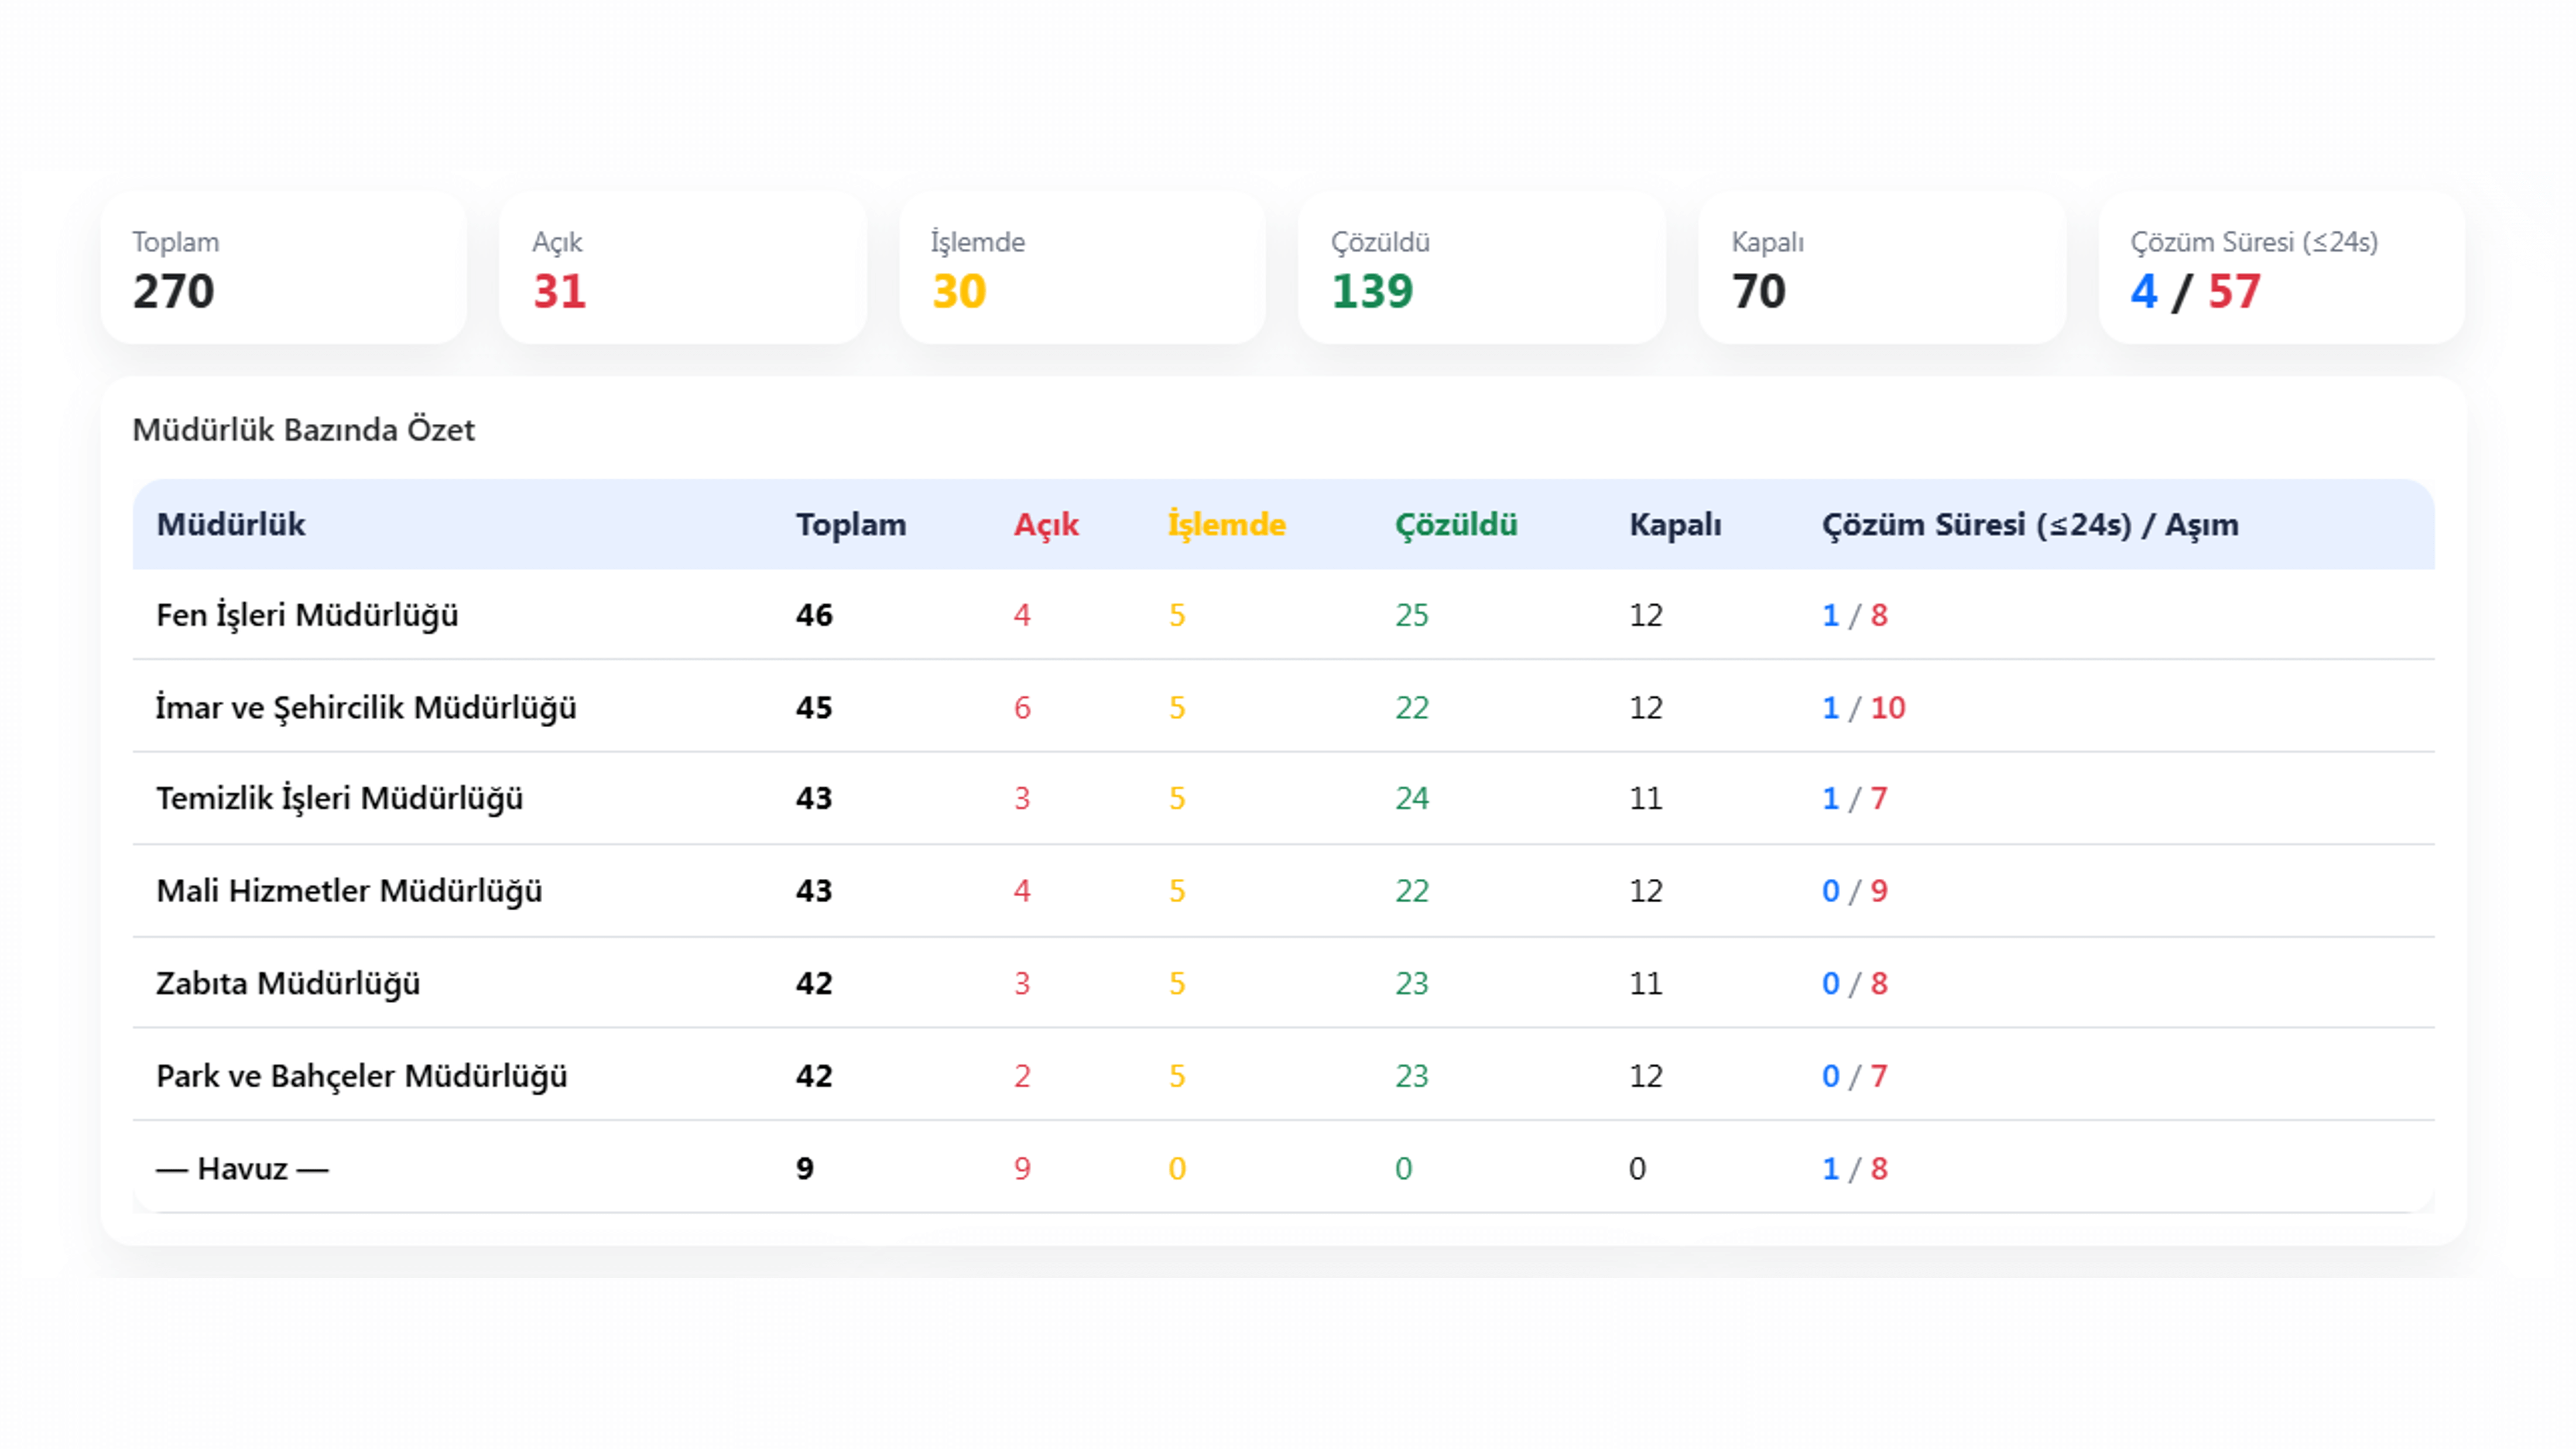2576x1449 pixels.
Task: Click the Müdürlük column header
Action: pos(231,524)
